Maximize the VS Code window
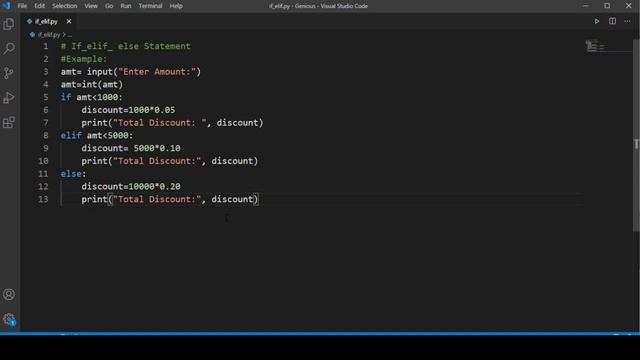 tap(607, 6)
